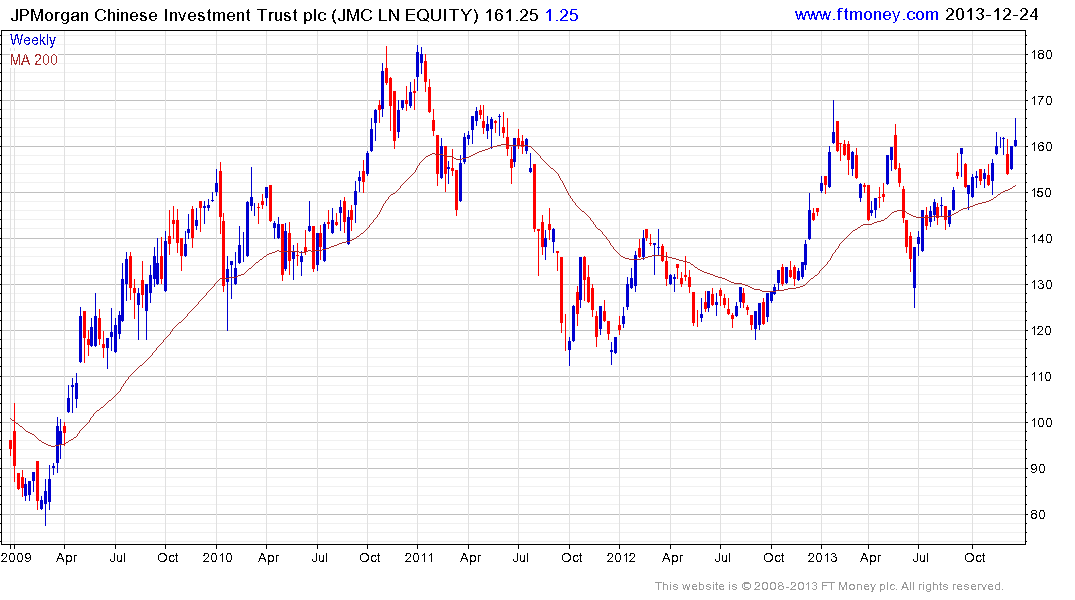1075x600 pixels.
Task: Click the 130 price axis label
Action: tap(1041, 285)
